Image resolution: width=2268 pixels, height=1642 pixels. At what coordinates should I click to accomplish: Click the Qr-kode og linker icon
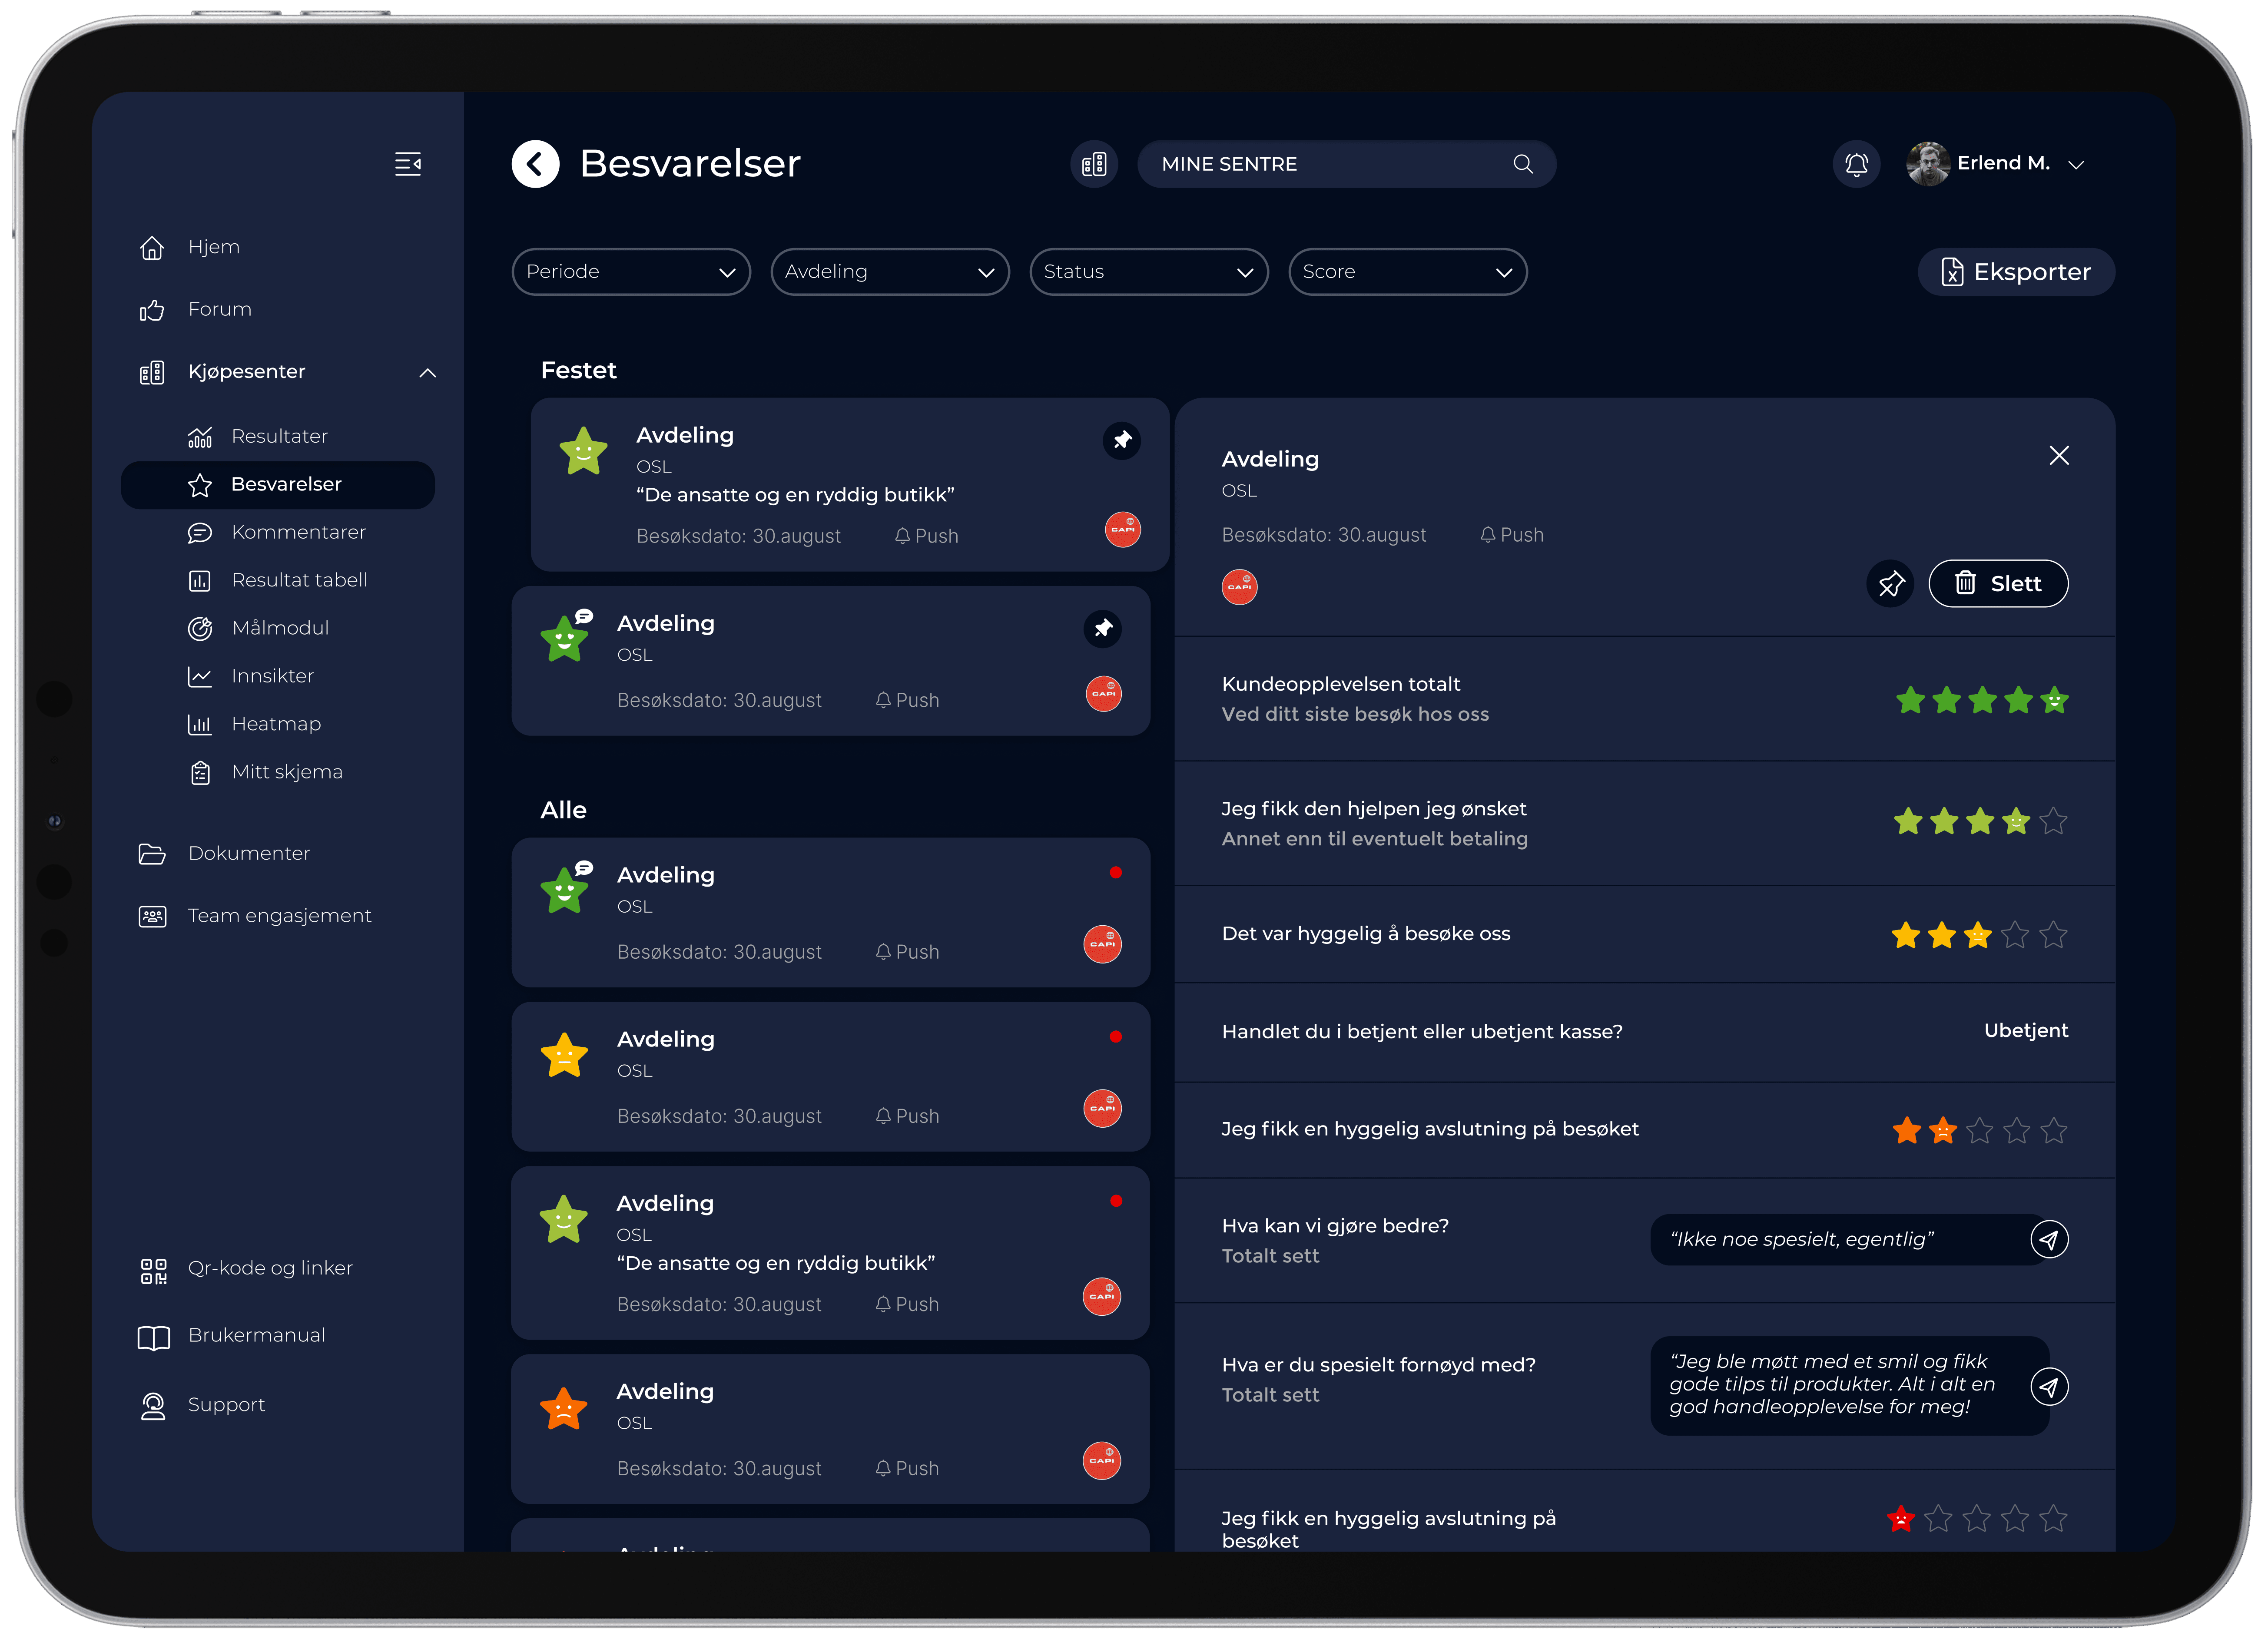[x=153, y=1270]
